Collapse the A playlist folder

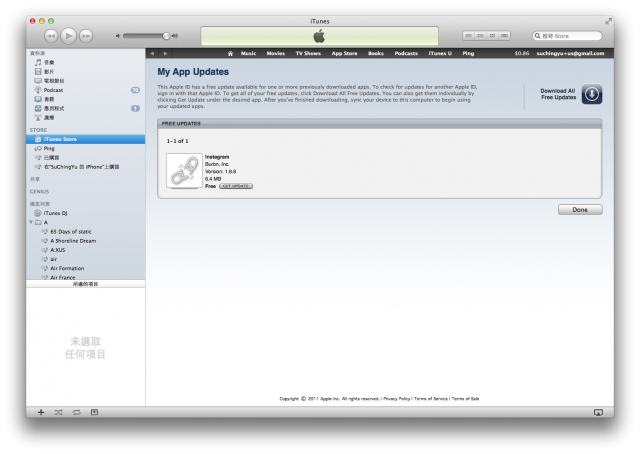31,222
